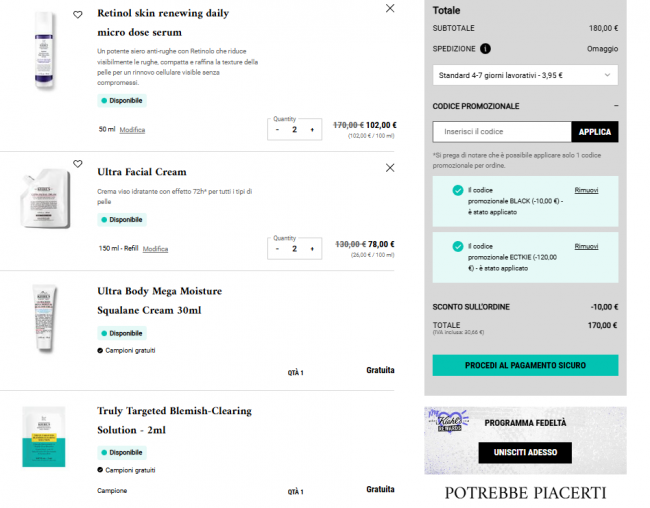Click the promo code input field
This screenshot has height=508, width=650.
(502, 132)
